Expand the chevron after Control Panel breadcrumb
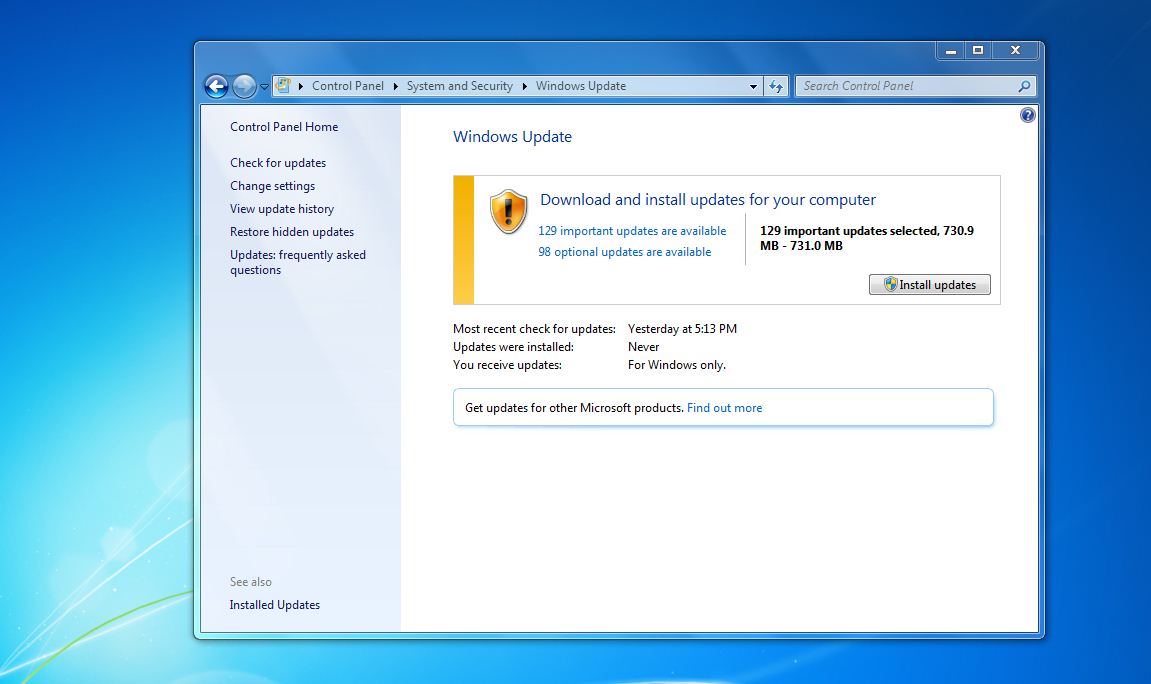This screenshot has width=1151, height=684. point(396,86)
